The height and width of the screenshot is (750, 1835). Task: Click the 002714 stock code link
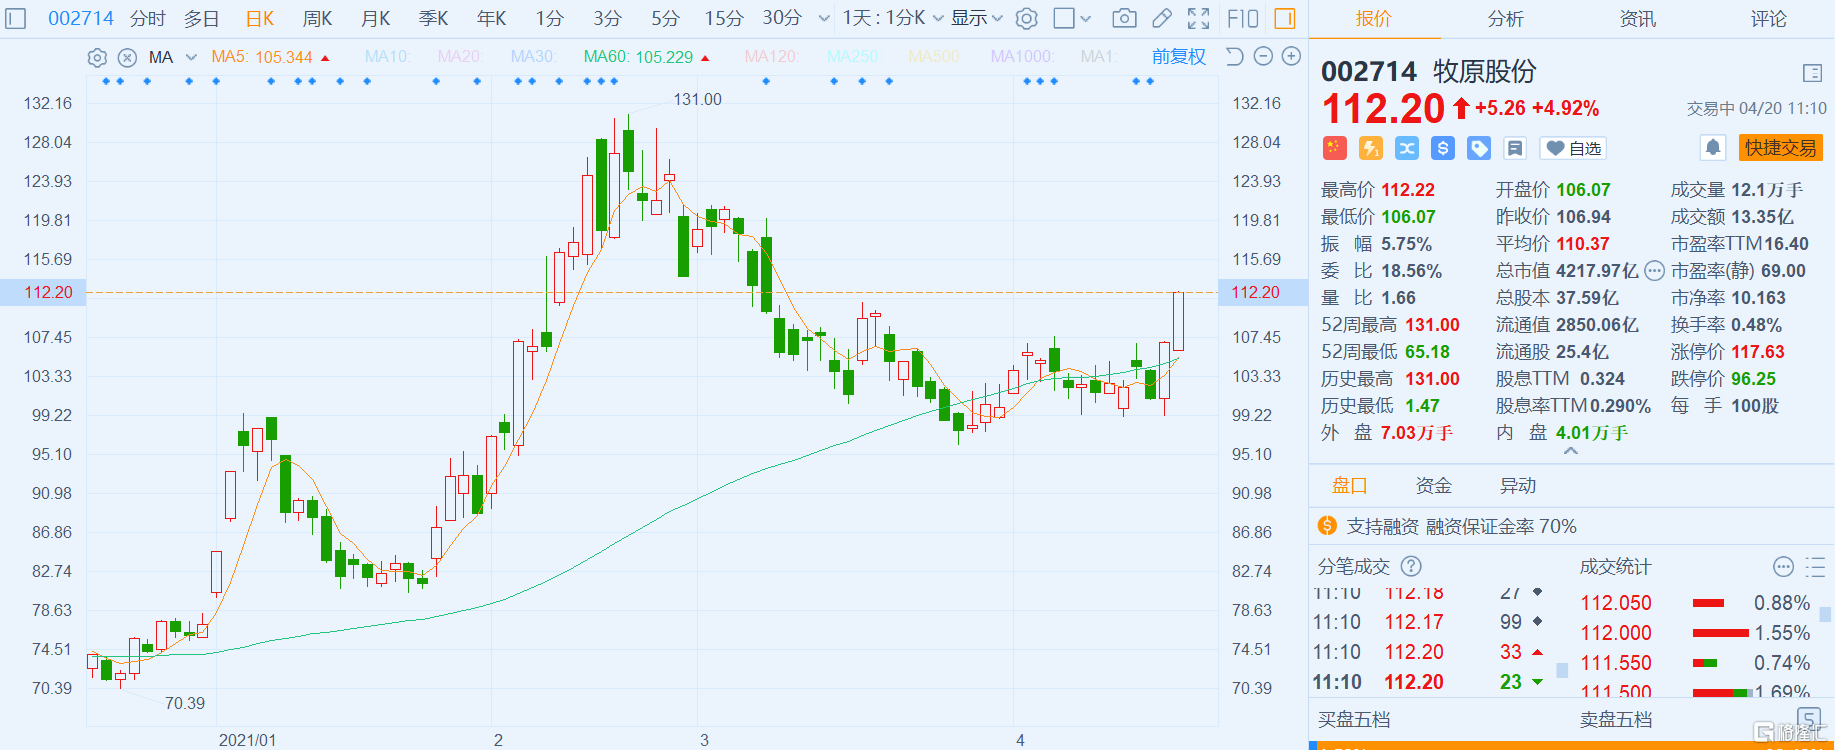tap(81, 18)
